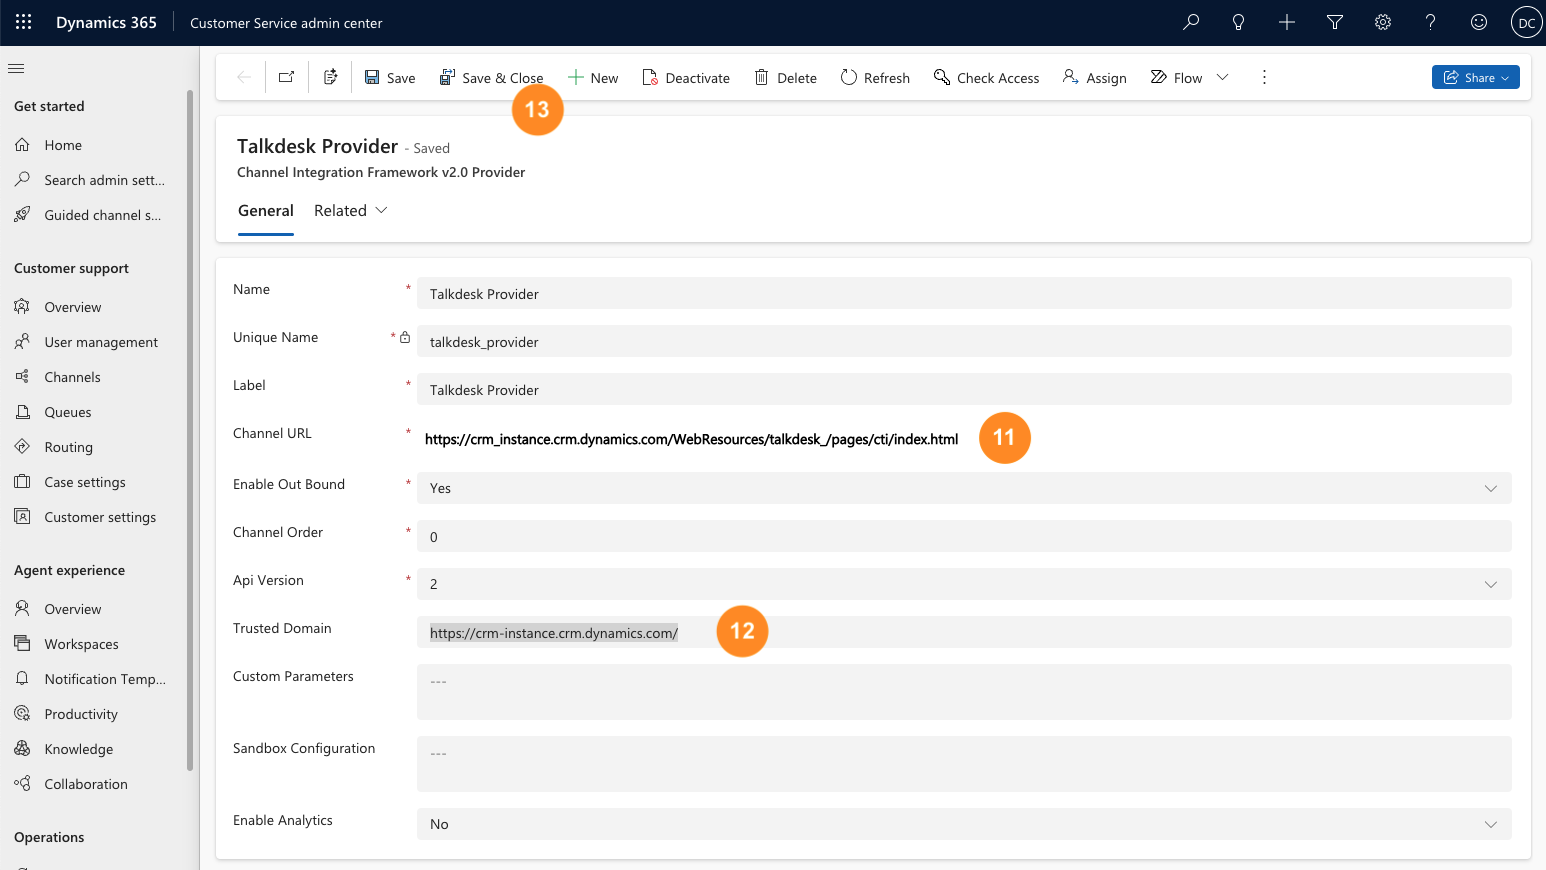Open the Enable Out Bound dropdown
The width and height of the screenshot is (1546, 870).
pos(964,488)
